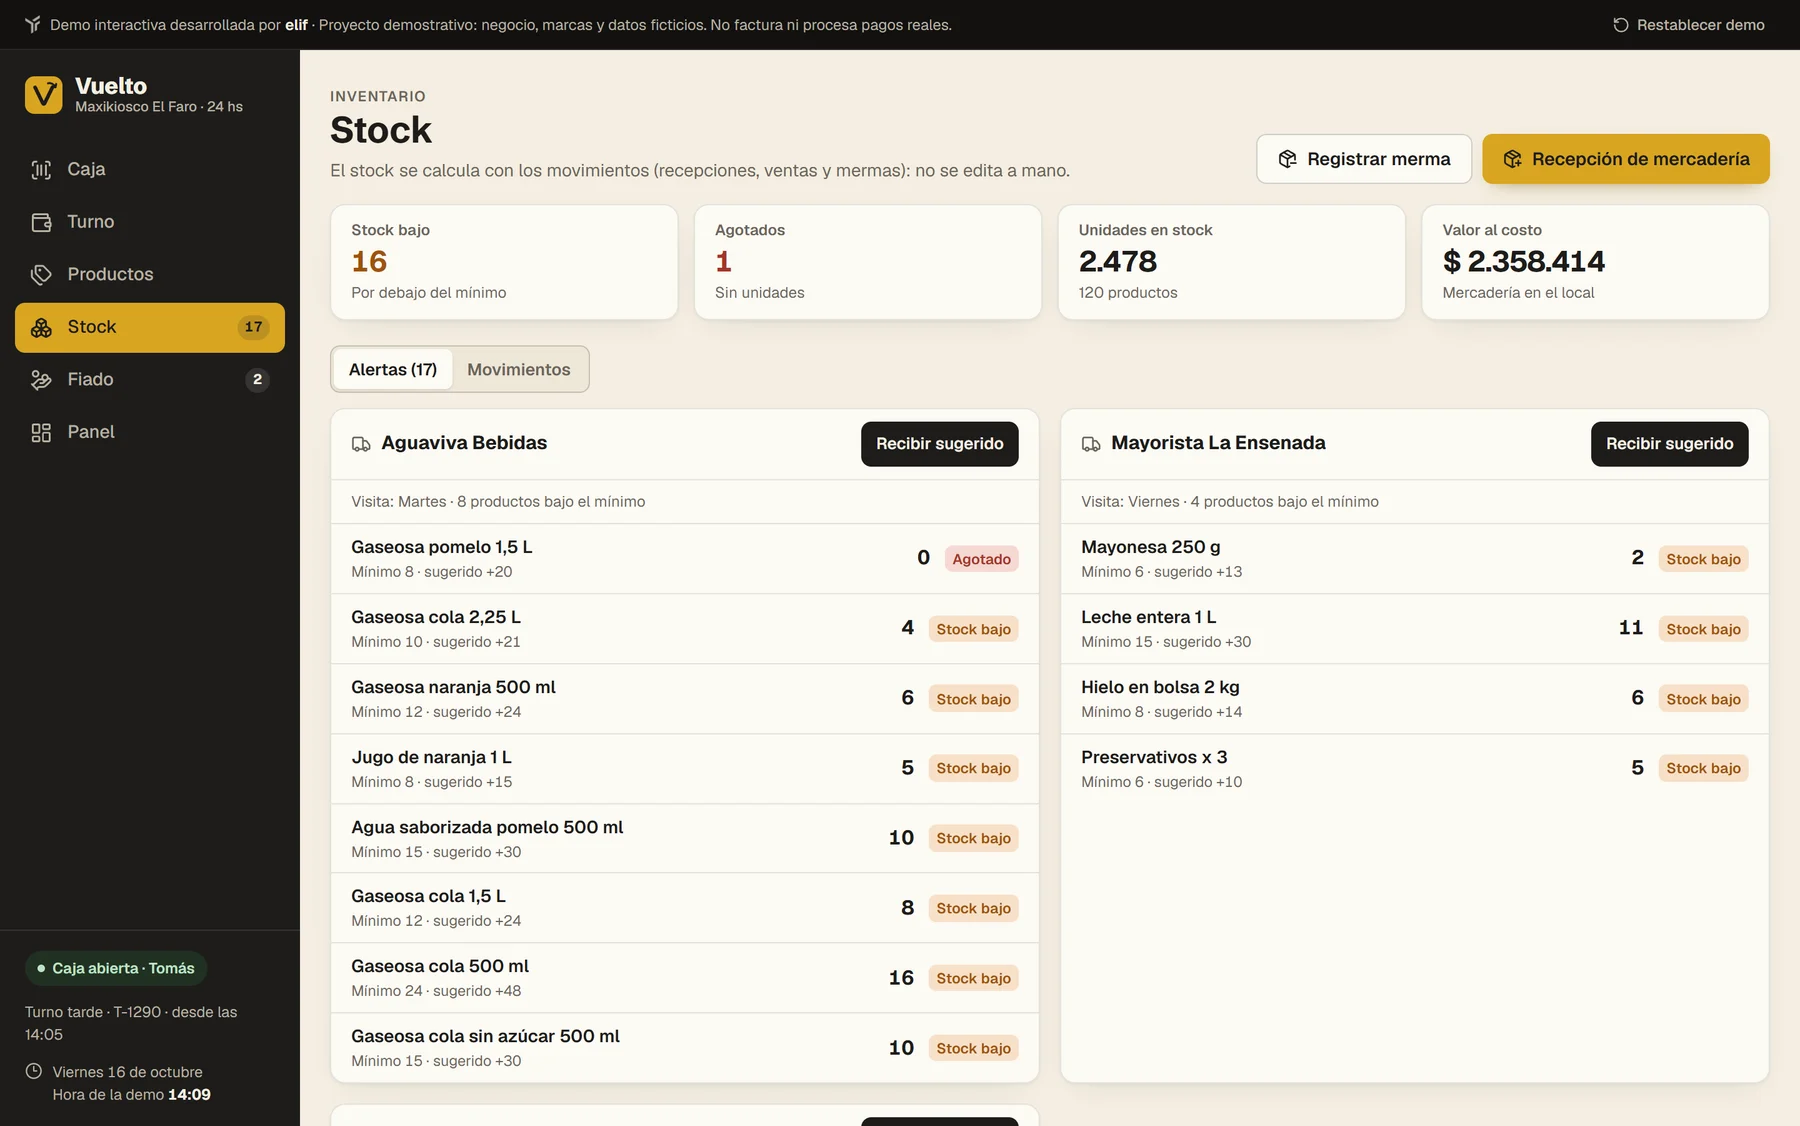Click the Productos tag icon in sidebar
This screenshot has height=1126, width=1800.
41,275
